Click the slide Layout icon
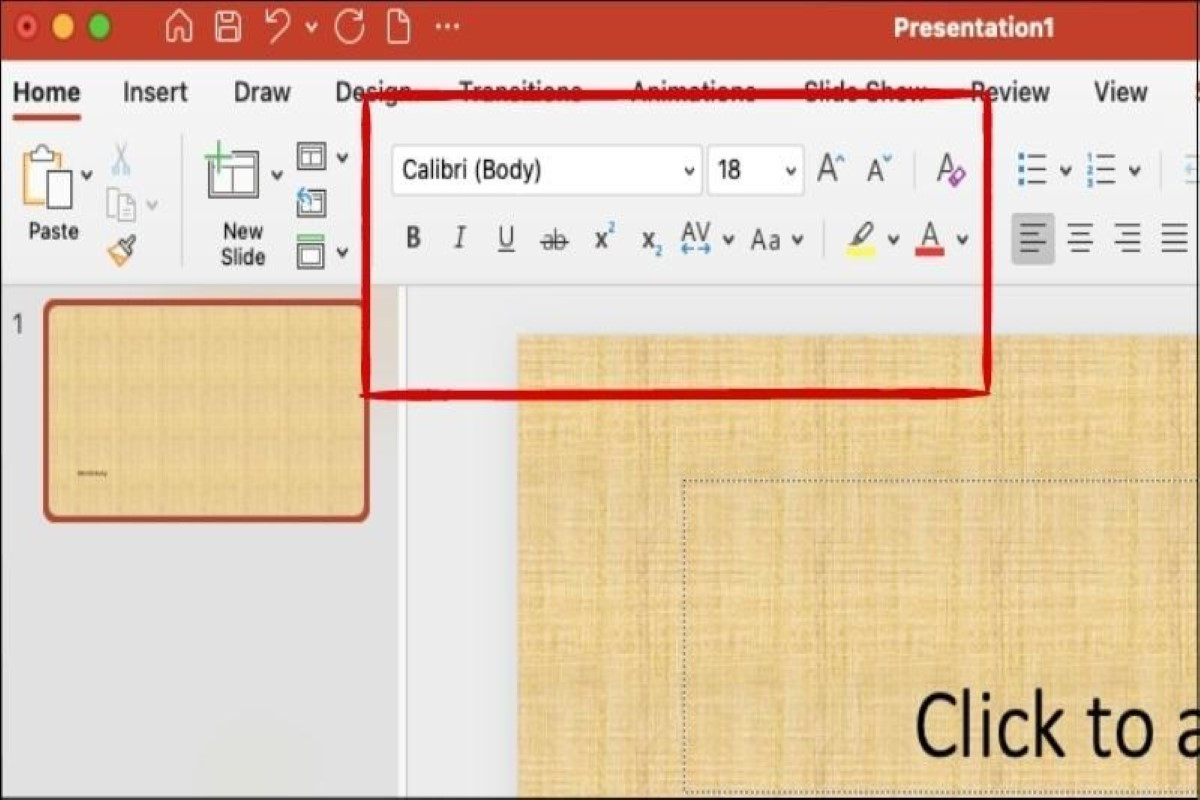This screenshot has width=1200, height=800. (312, 157)
